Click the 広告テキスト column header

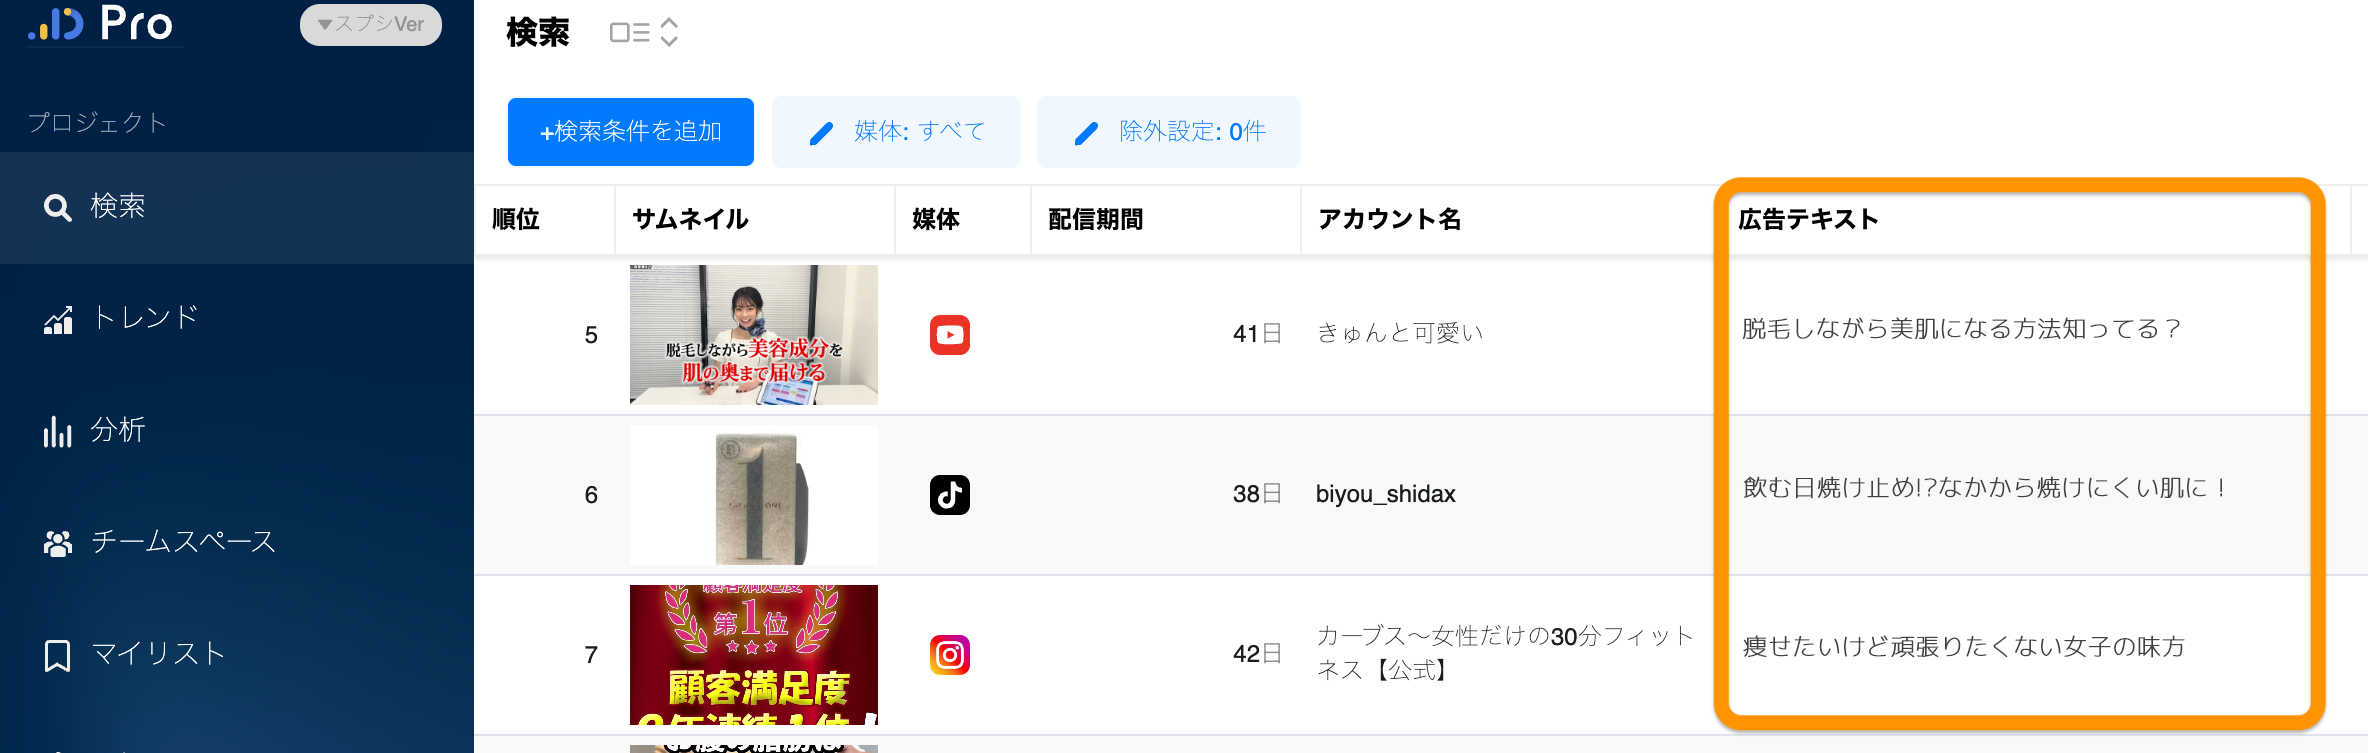[1808, 219]
